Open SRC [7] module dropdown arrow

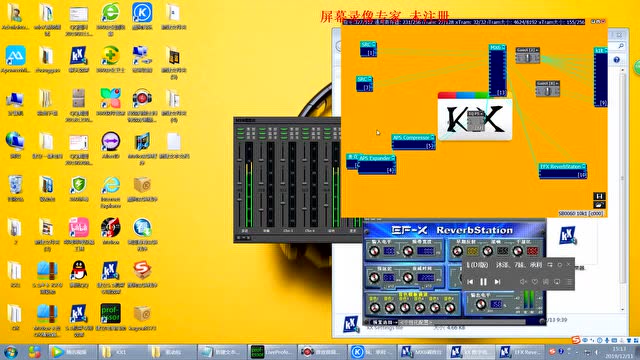[x=370, y=79]
